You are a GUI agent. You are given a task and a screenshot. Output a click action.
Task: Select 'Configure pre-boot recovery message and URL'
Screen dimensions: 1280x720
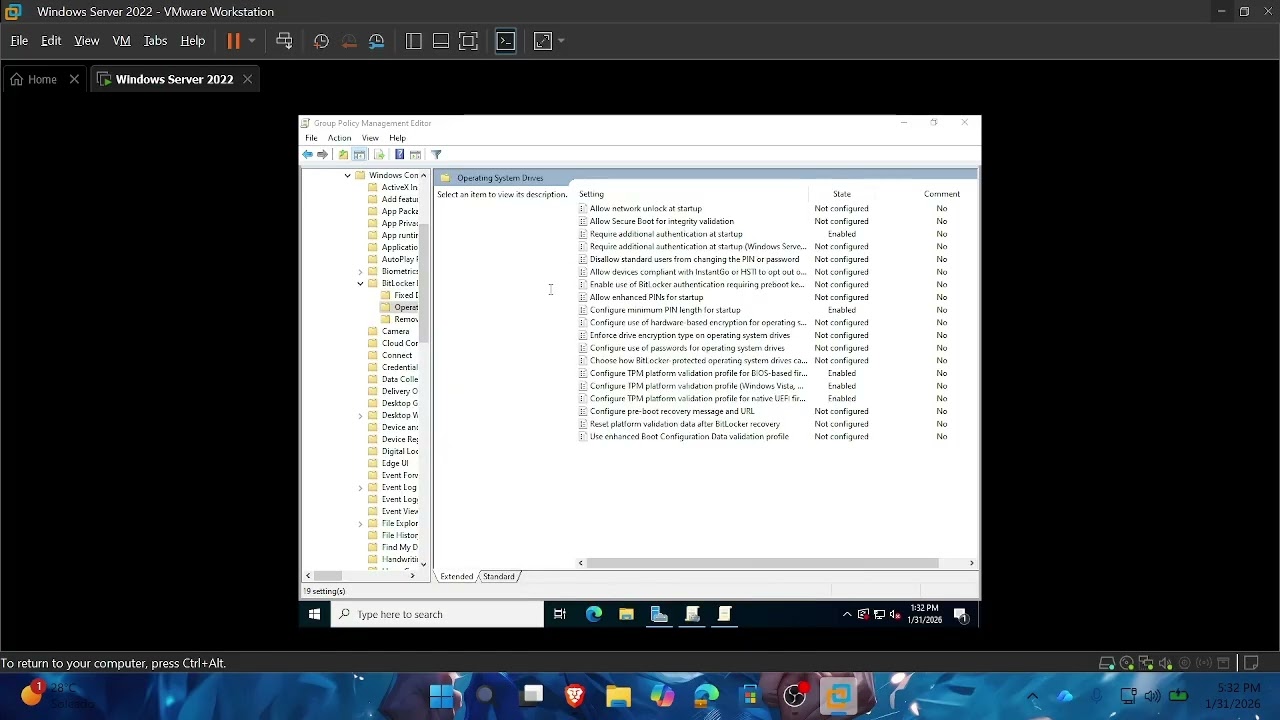672,411
